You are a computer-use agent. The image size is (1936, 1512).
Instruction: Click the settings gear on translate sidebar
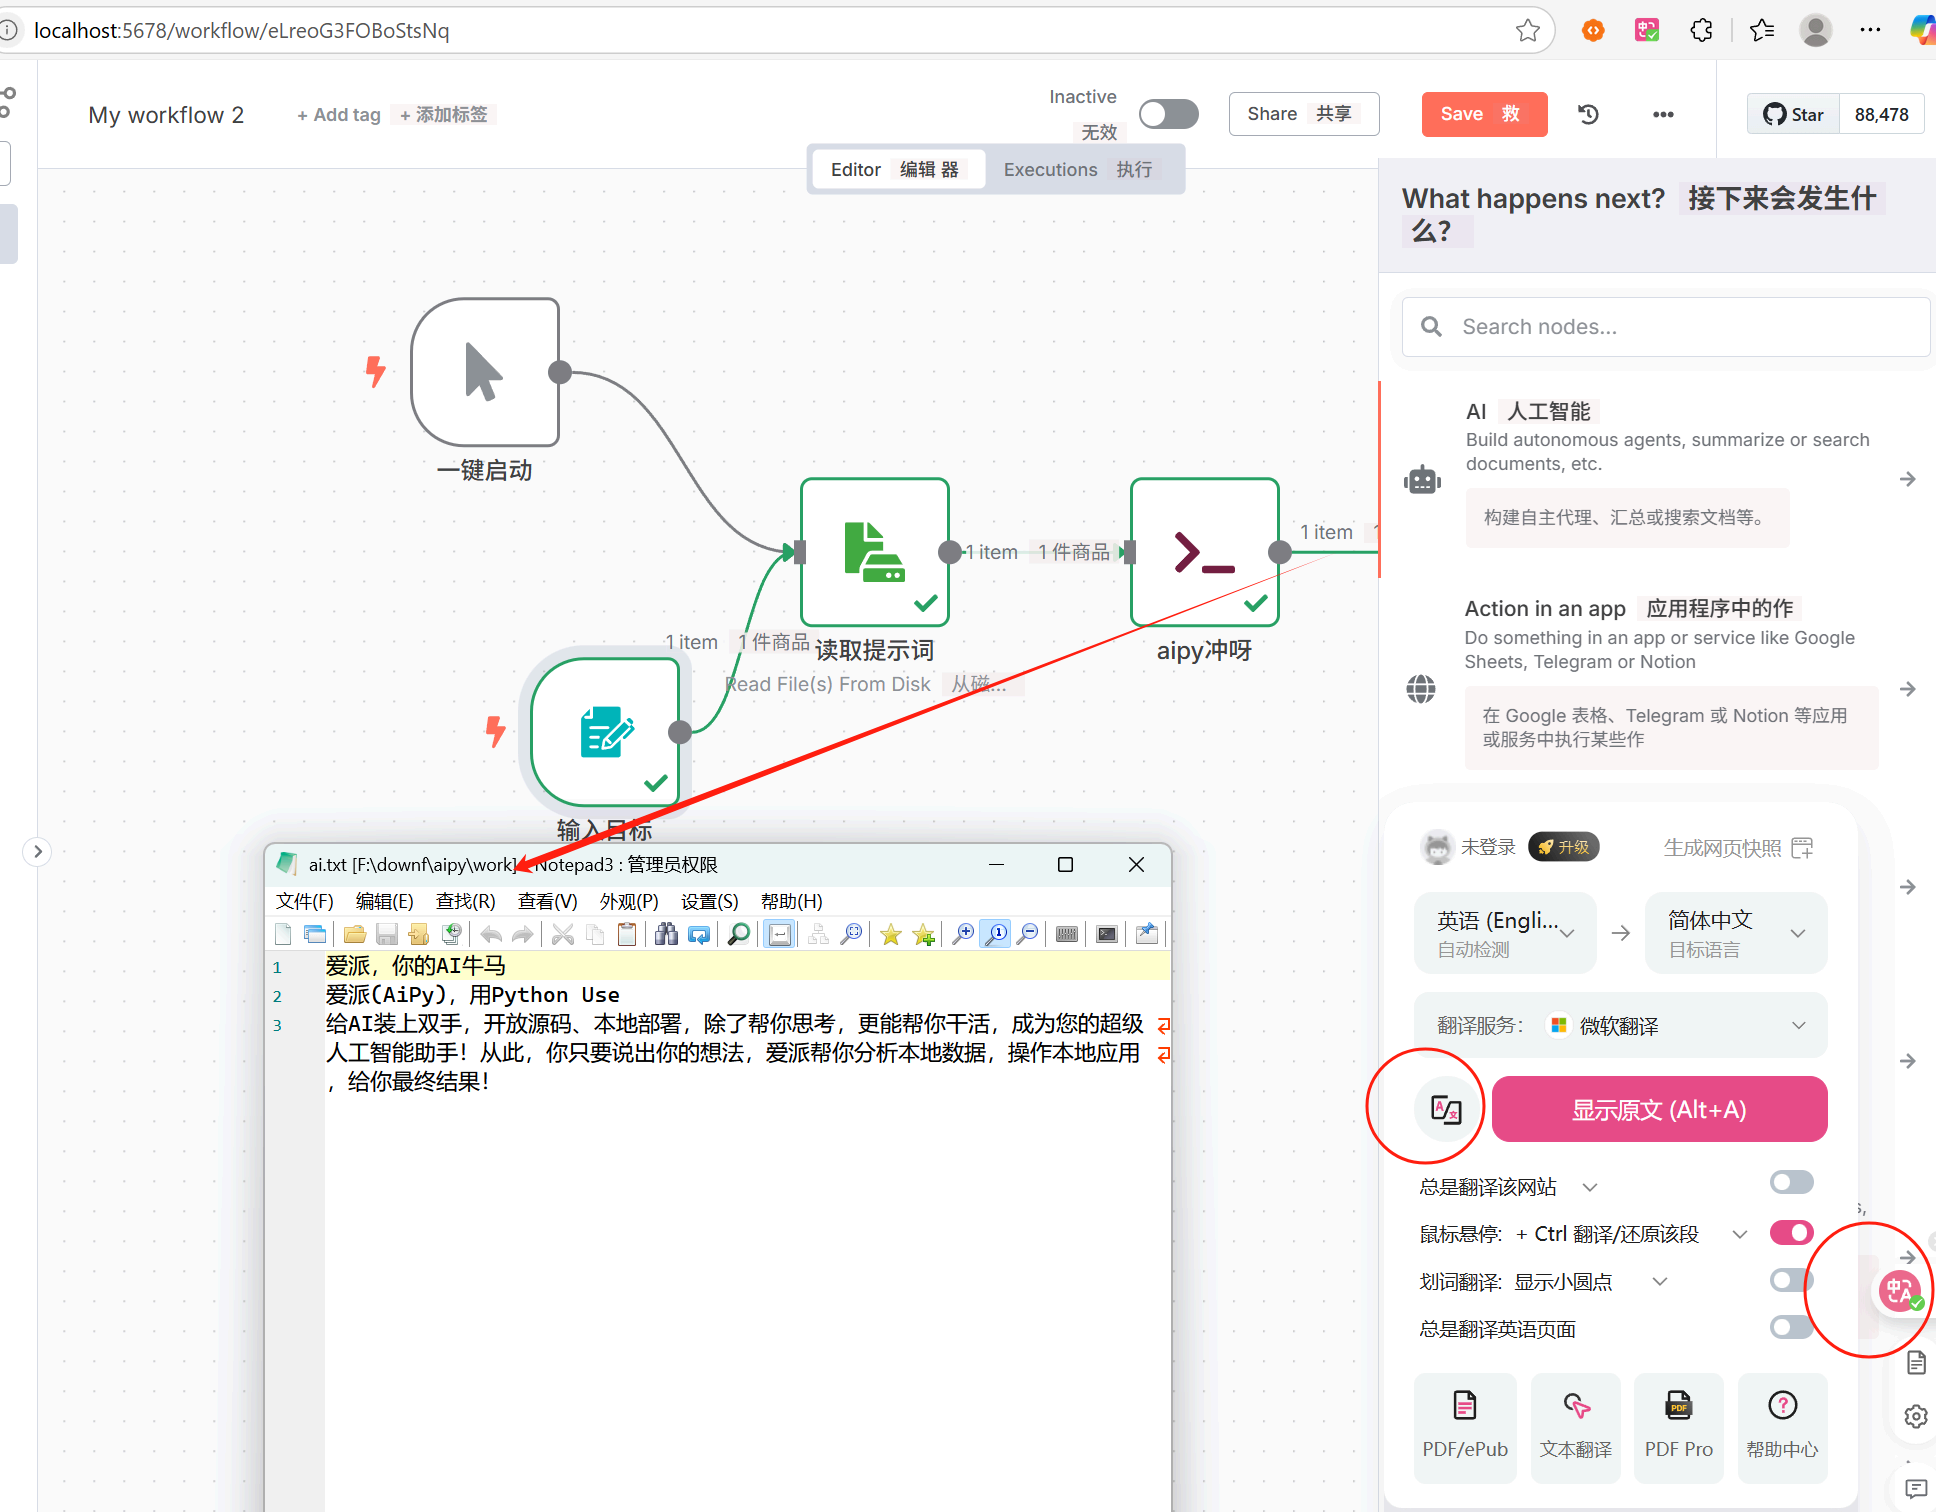click(x=1915, y=1416)
